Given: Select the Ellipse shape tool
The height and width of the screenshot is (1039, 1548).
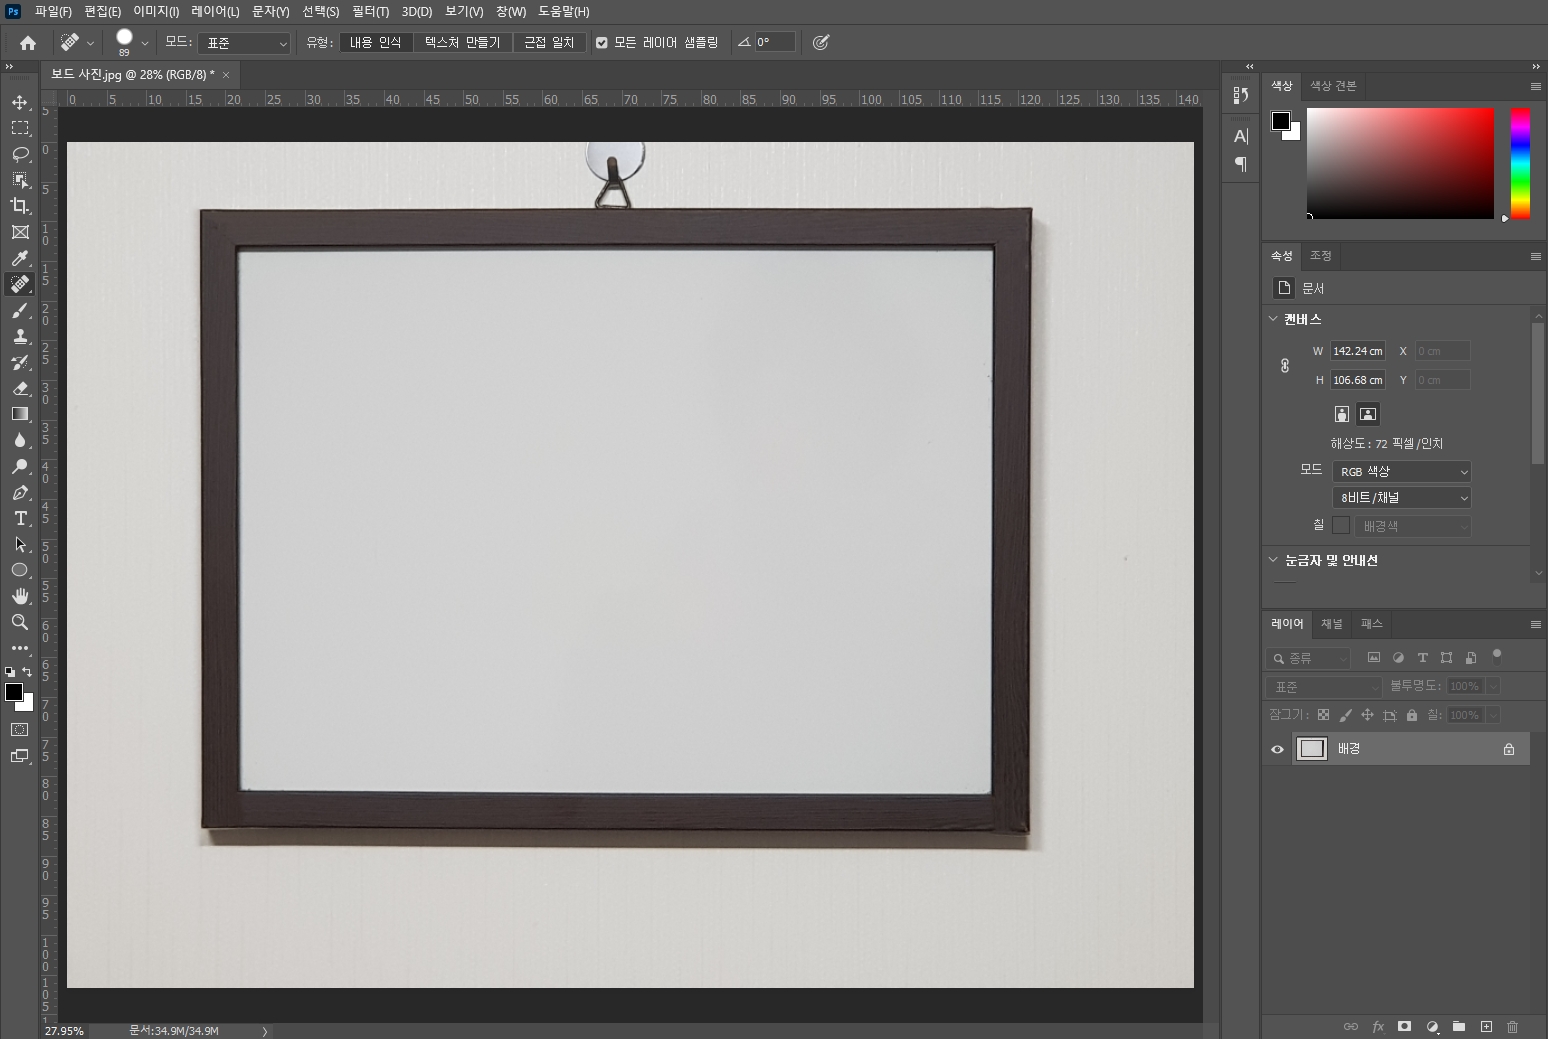Looking at the screenshot, I should tap(20, 570).
